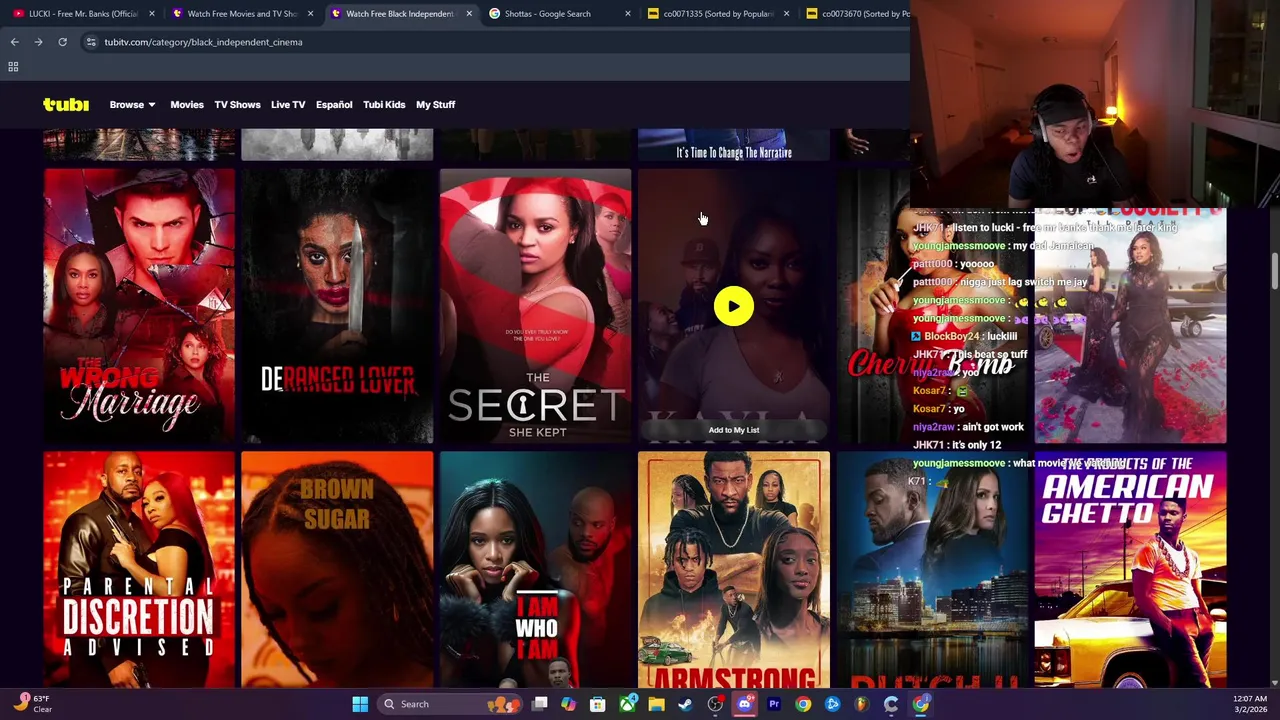
Task: Launch Copilot from the taskbar
Action: [x=568, y=704]
